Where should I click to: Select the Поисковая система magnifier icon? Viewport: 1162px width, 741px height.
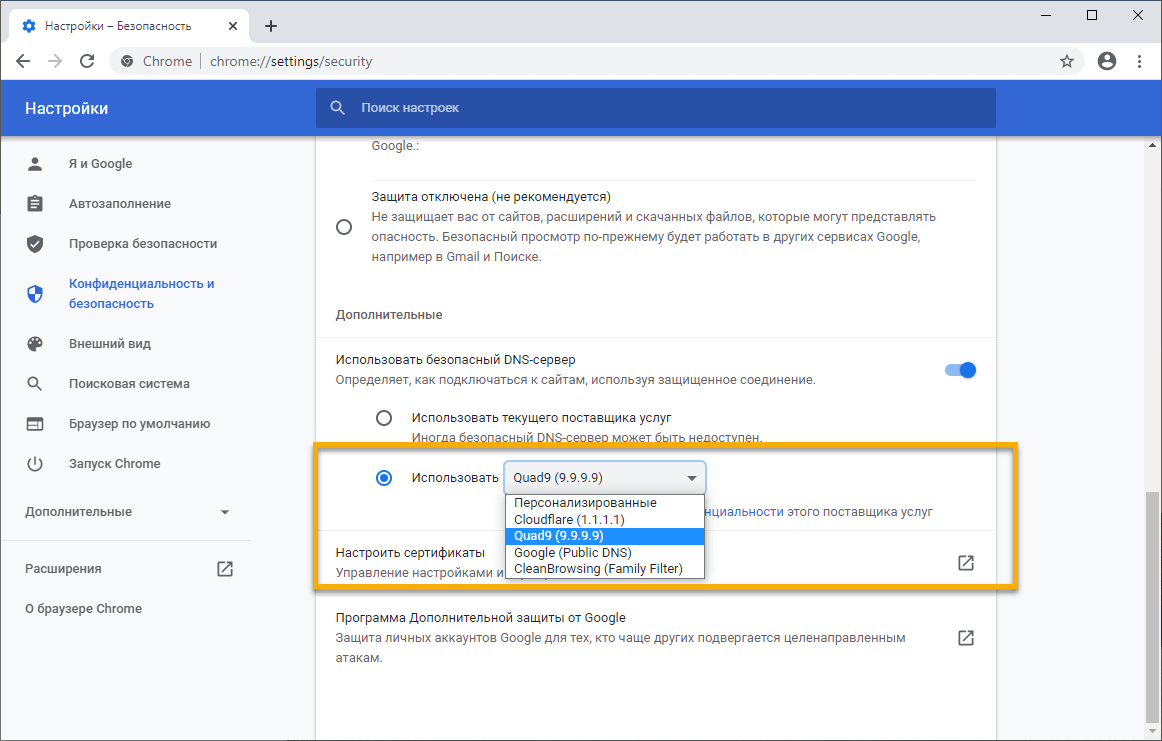coord(36,383)
